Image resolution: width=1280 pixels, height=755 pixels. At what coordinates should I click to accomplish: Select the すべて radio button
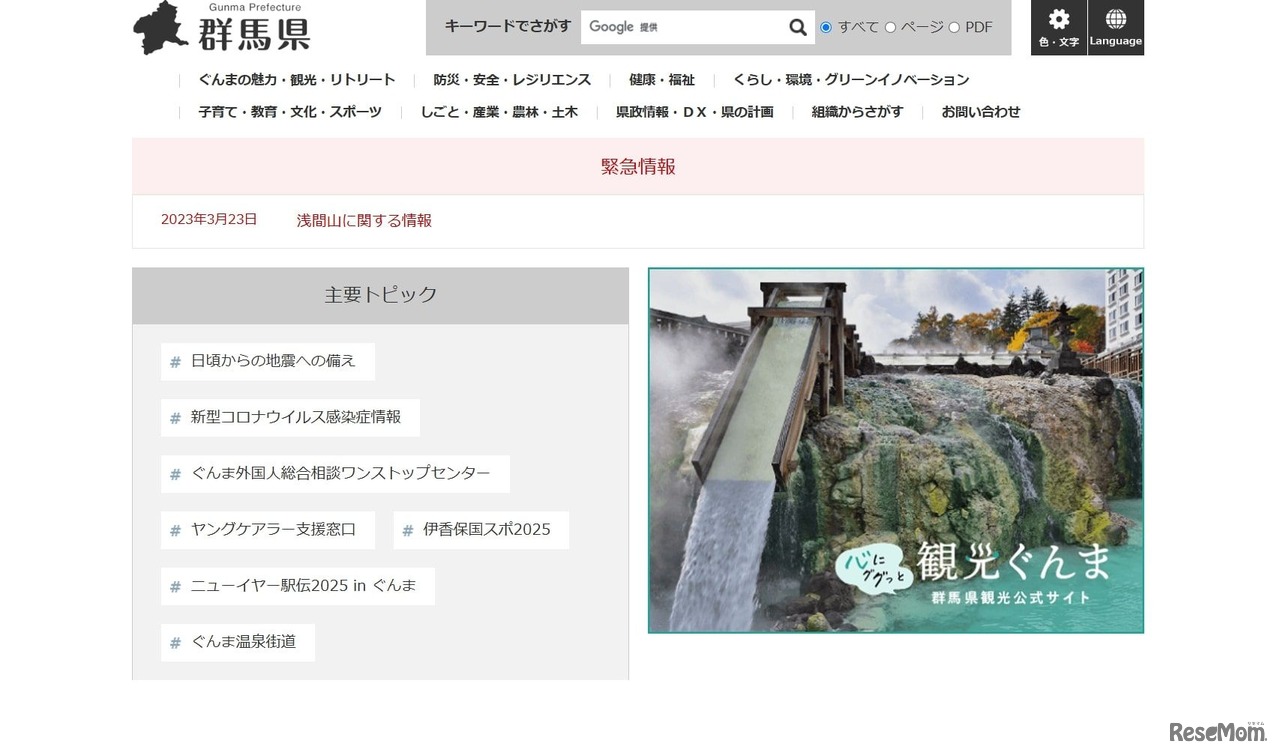coord(826,28)
